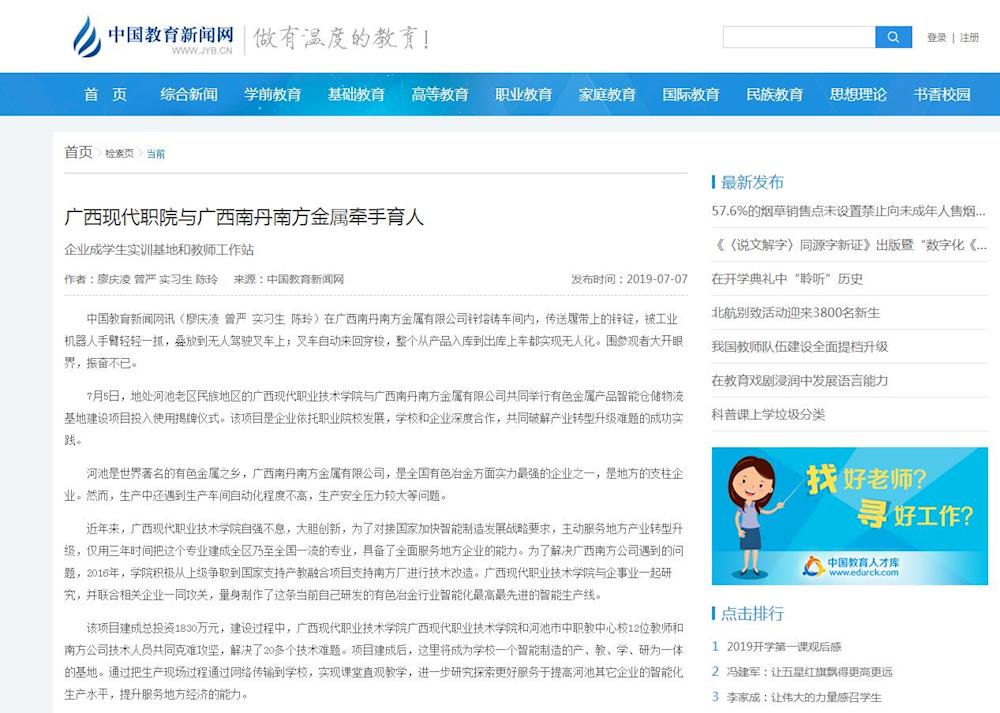Viewport: 1000px width, 713px height.
Task: Click the 检索页 breadcrumb link
Action: pyautogui.click(x=120, y=154)
